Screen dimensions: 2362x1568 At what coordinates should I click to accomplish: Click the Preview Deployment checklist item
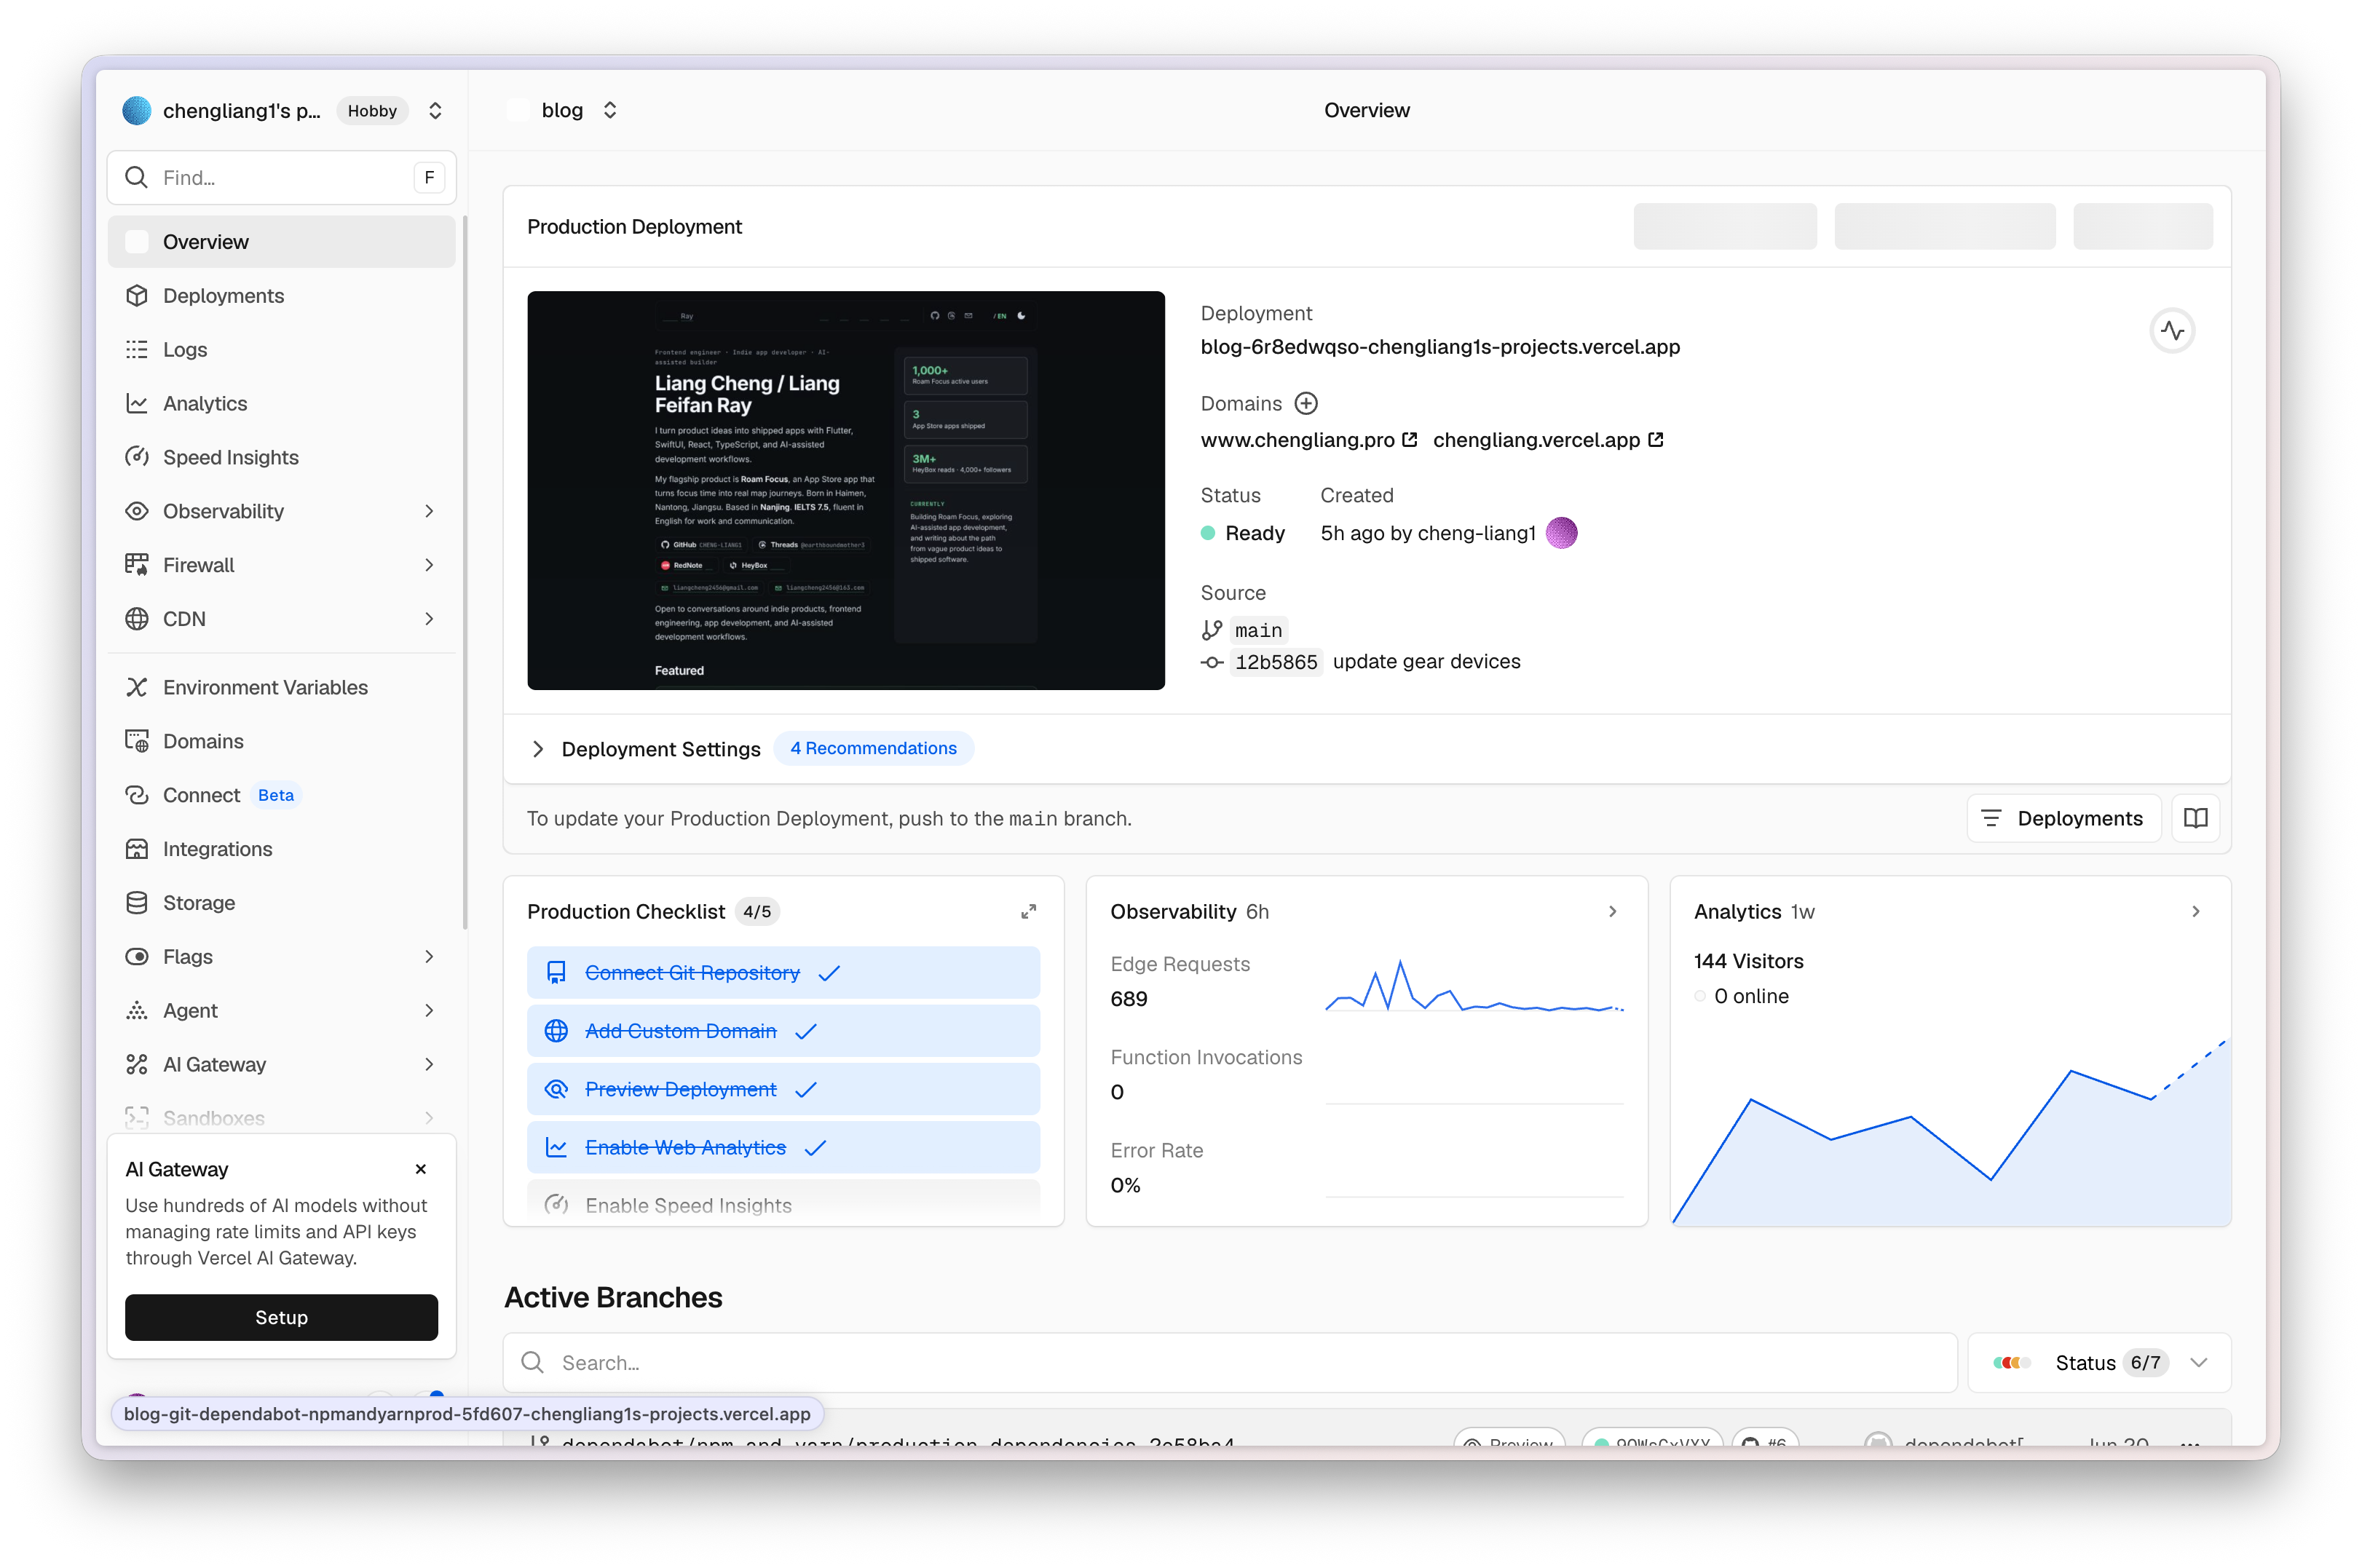tap(783, 1090)
